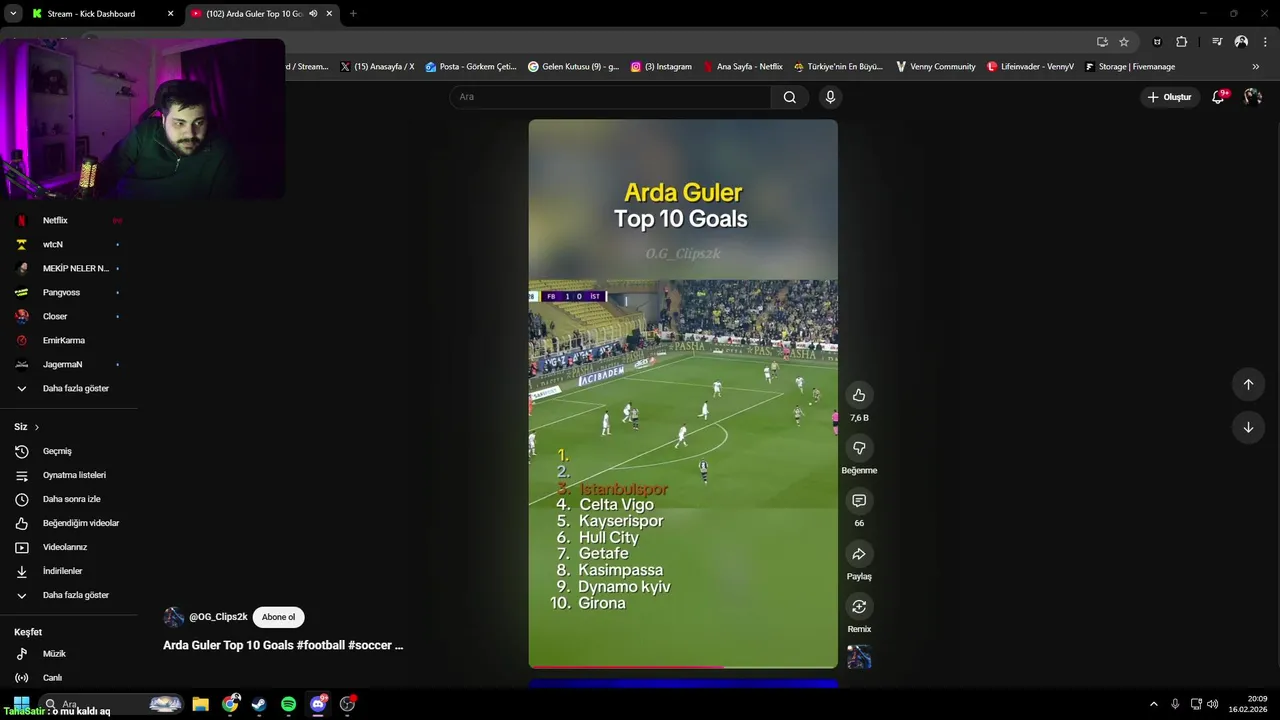The image size is (1280, 720).
Task: Expand the Siz section chevron
Action: pyautogui.click(x=37, y=427)
